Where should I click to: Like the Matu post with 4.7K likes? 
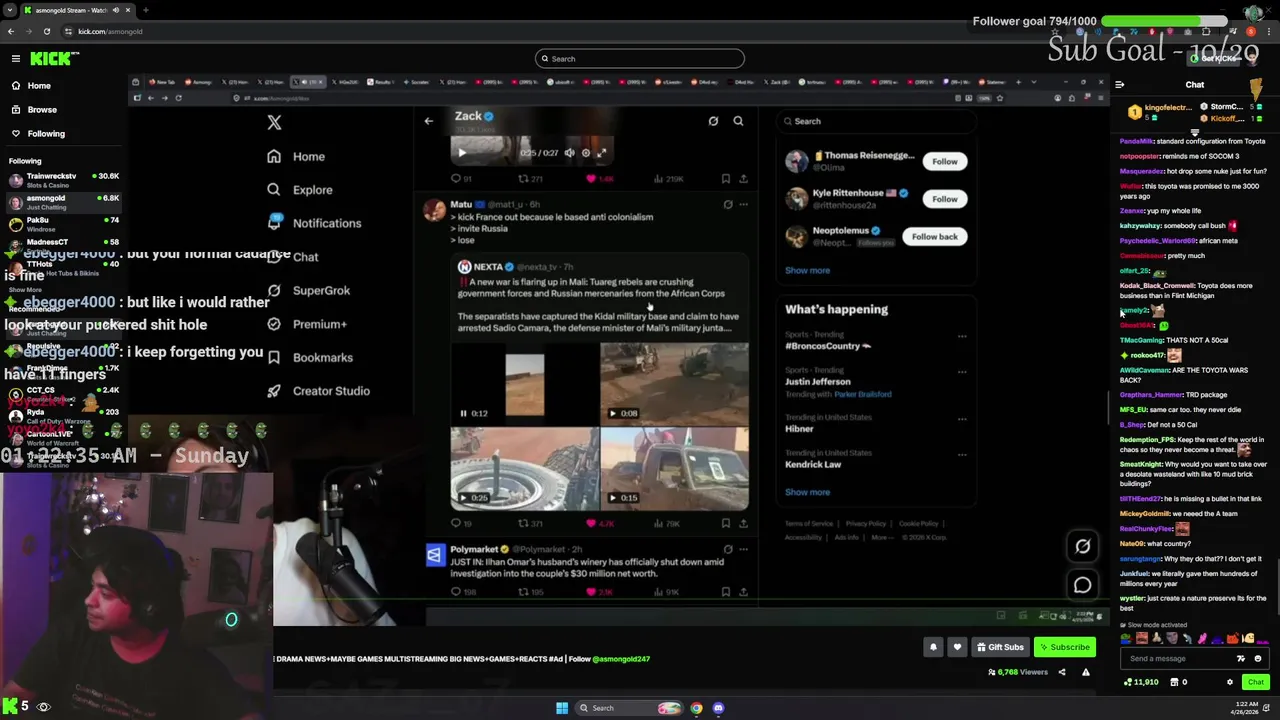coord(600,523)
